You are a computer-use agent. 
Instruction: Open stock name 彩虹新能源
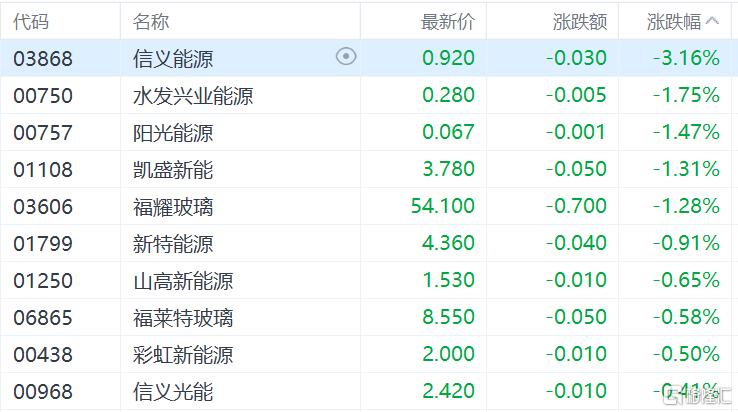point(183,355)
